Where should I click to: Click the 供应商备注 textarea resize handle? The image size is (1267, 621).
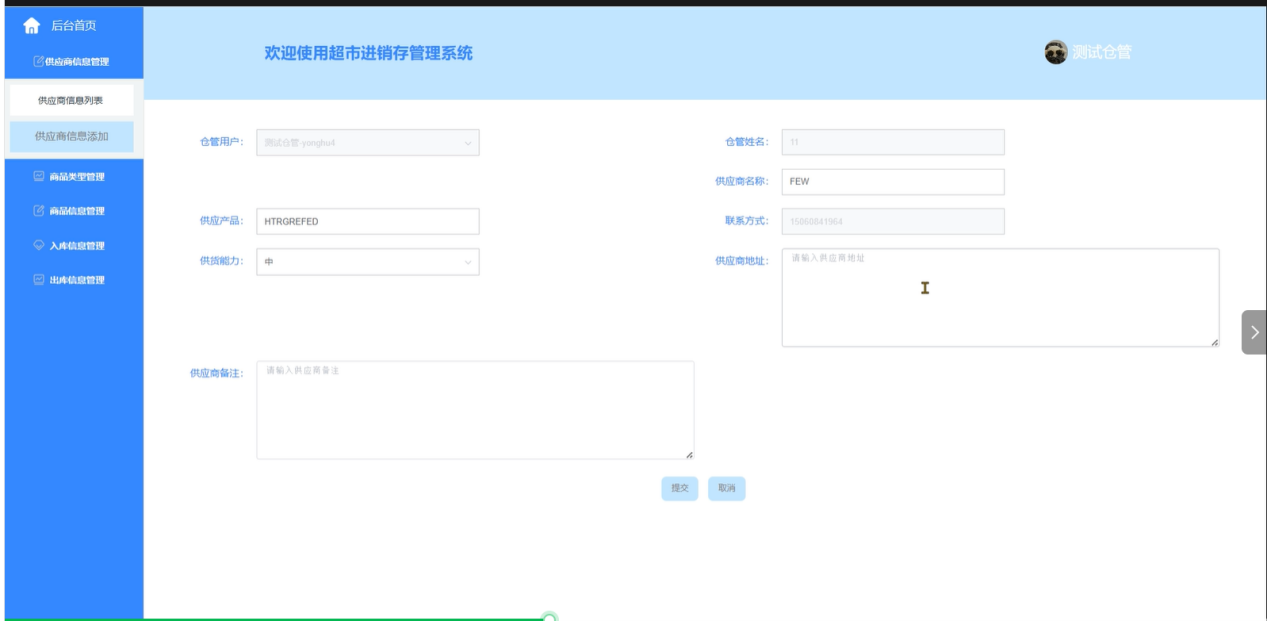(x=690, y=455)
